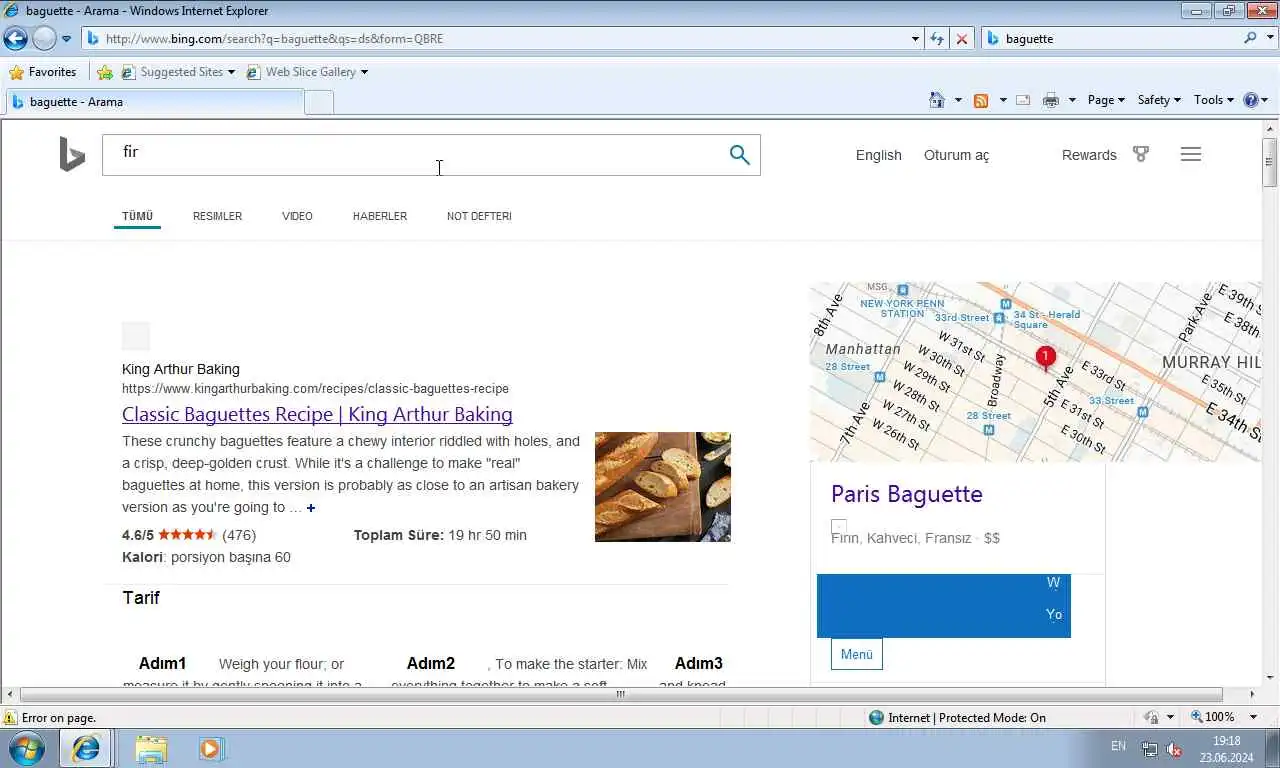Click the IE search box containing baguette

click(1110, 39)
